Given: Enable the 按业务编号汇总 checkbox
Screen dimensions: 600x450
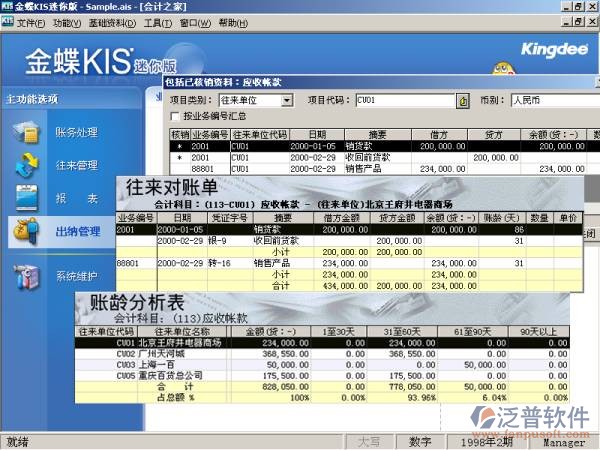Looking at the screenshot, I should coord(176,117).
